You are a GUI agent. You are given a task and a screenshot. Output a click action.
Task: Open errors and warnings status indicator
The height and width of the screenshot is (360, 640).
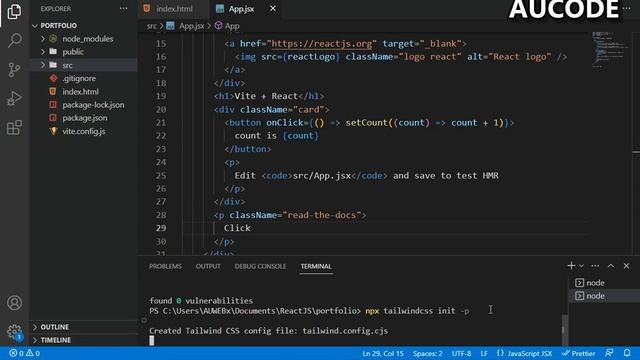tap(24, 353)
